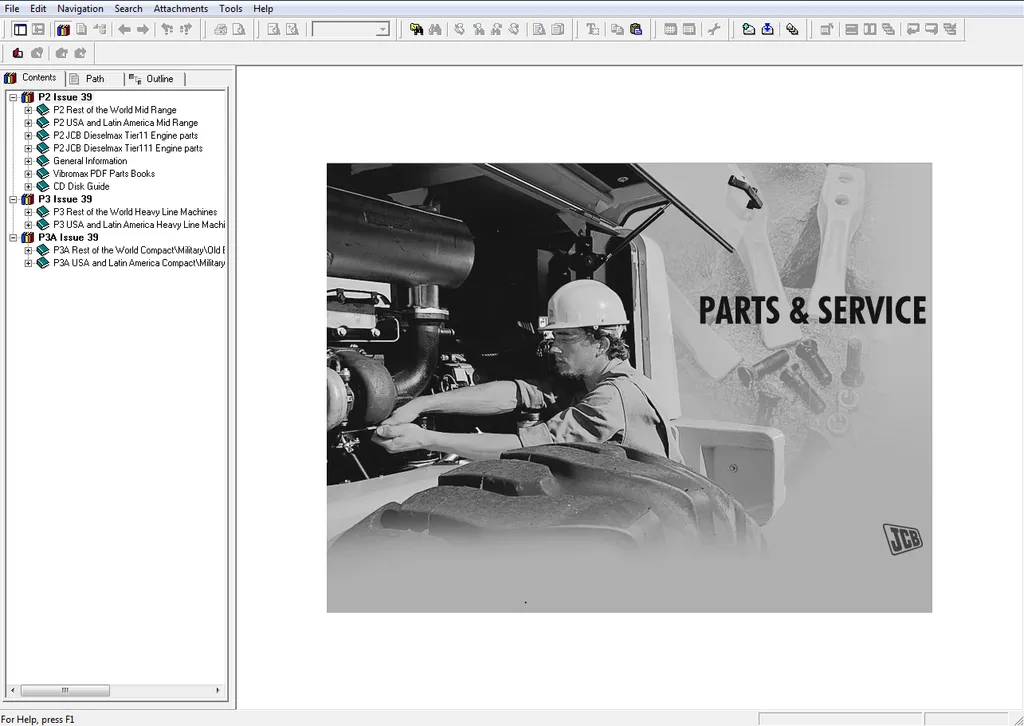Click the gray binoculars toolbar icon
Viewport: 1024px width, 726px height.
[435, 29]
